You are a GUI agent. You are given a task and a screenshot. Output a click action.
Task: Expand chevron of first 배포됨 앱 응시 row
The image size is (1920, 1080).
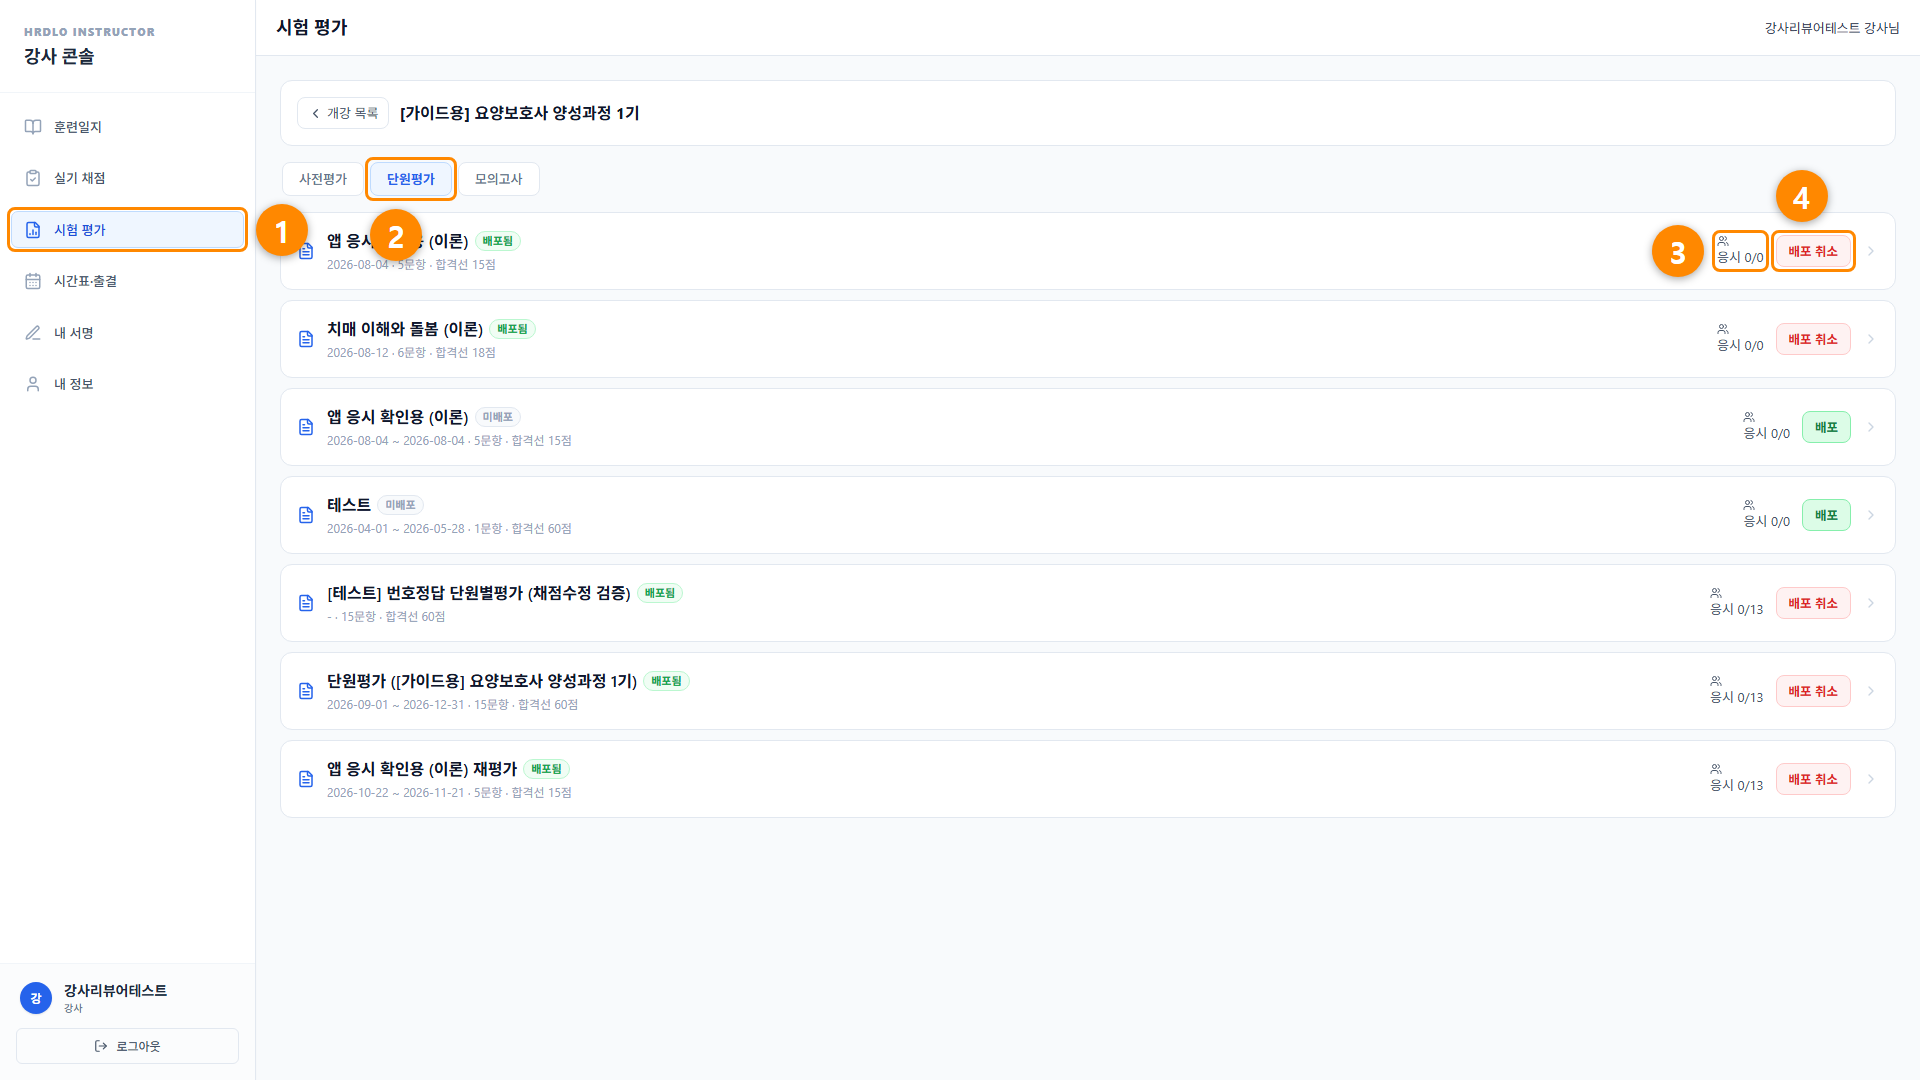[x=1871, y=251]
